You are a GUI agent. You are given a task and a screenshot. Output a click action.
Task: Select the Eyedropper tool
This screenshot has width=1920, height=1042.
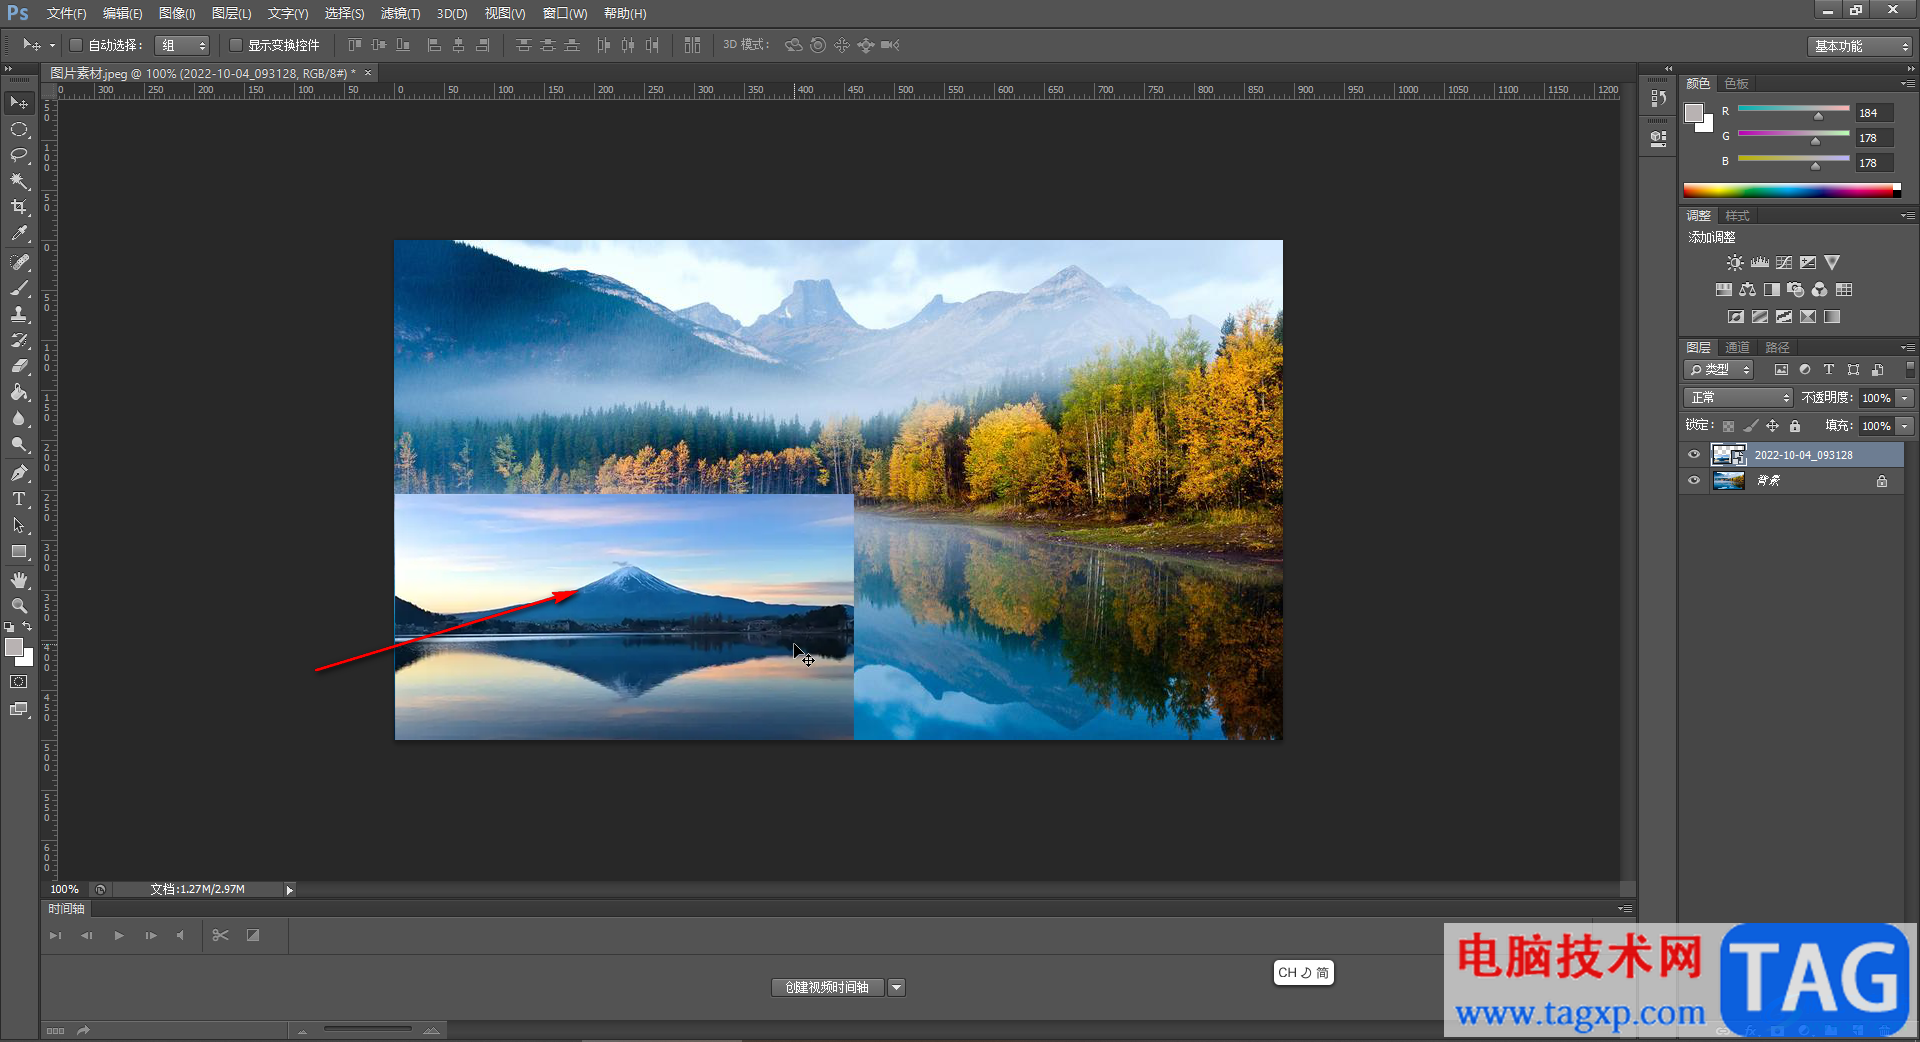click(x=19, y=233)
